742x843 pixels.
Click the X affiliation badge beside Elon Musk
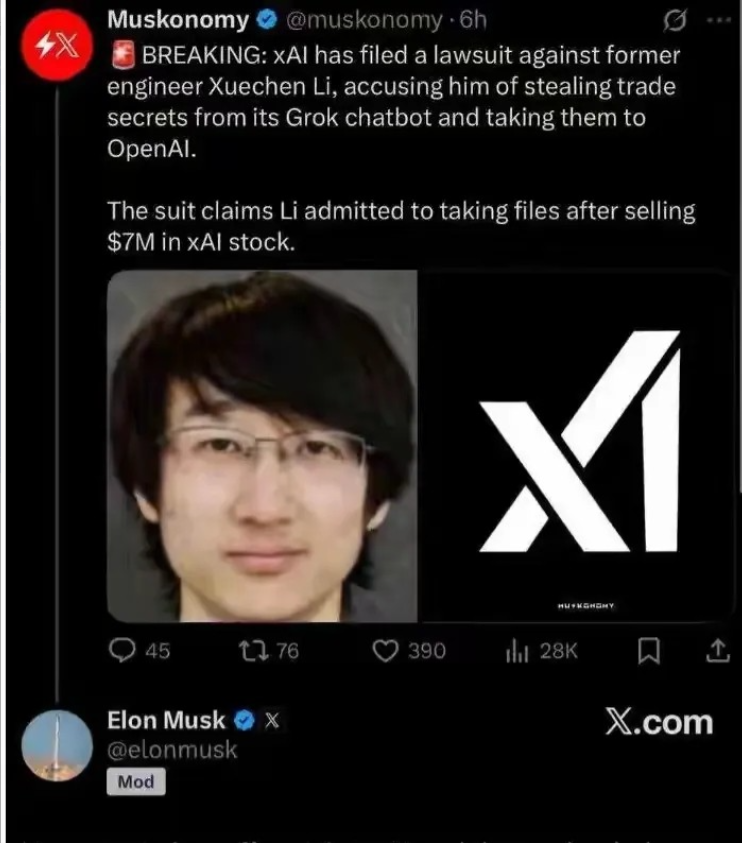coord(272,720)
